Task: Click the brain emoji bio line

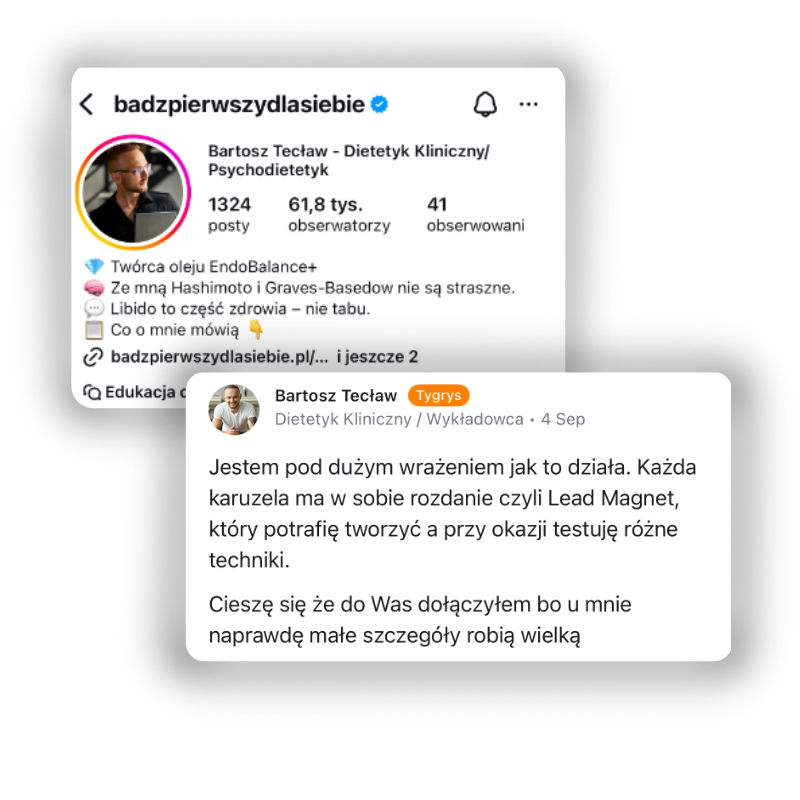Action: point(299,288)
